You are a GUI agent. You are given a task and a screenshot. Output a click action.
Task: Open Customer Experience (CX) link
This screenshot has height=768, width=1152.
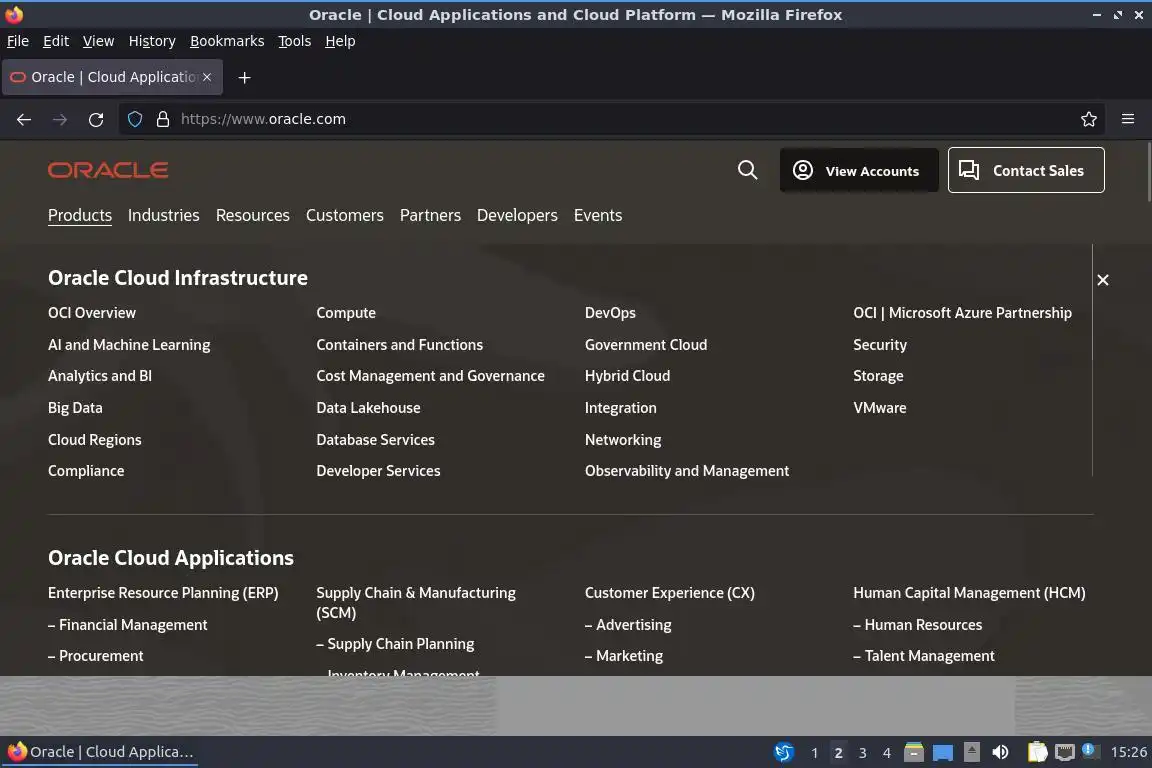point(670,593)
